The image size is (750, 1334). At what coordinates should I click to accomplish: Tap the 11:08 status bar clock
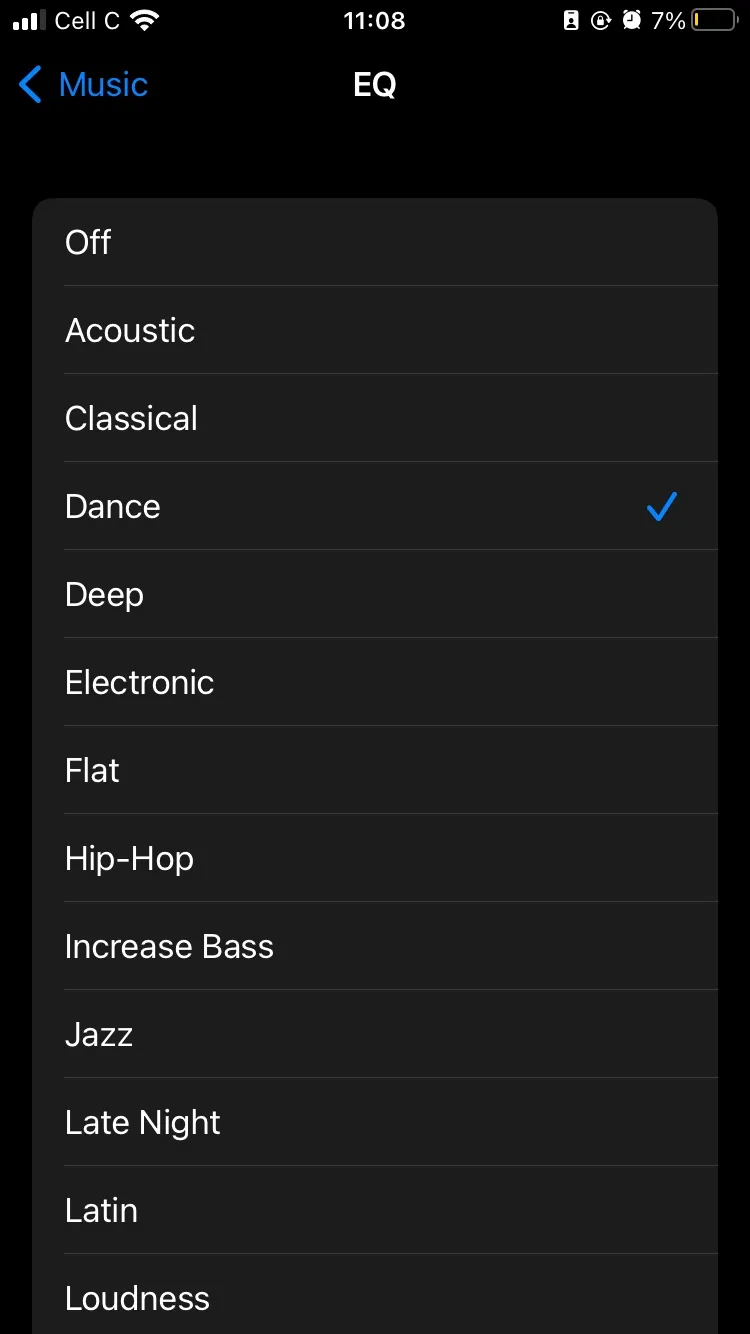(374, 21)
